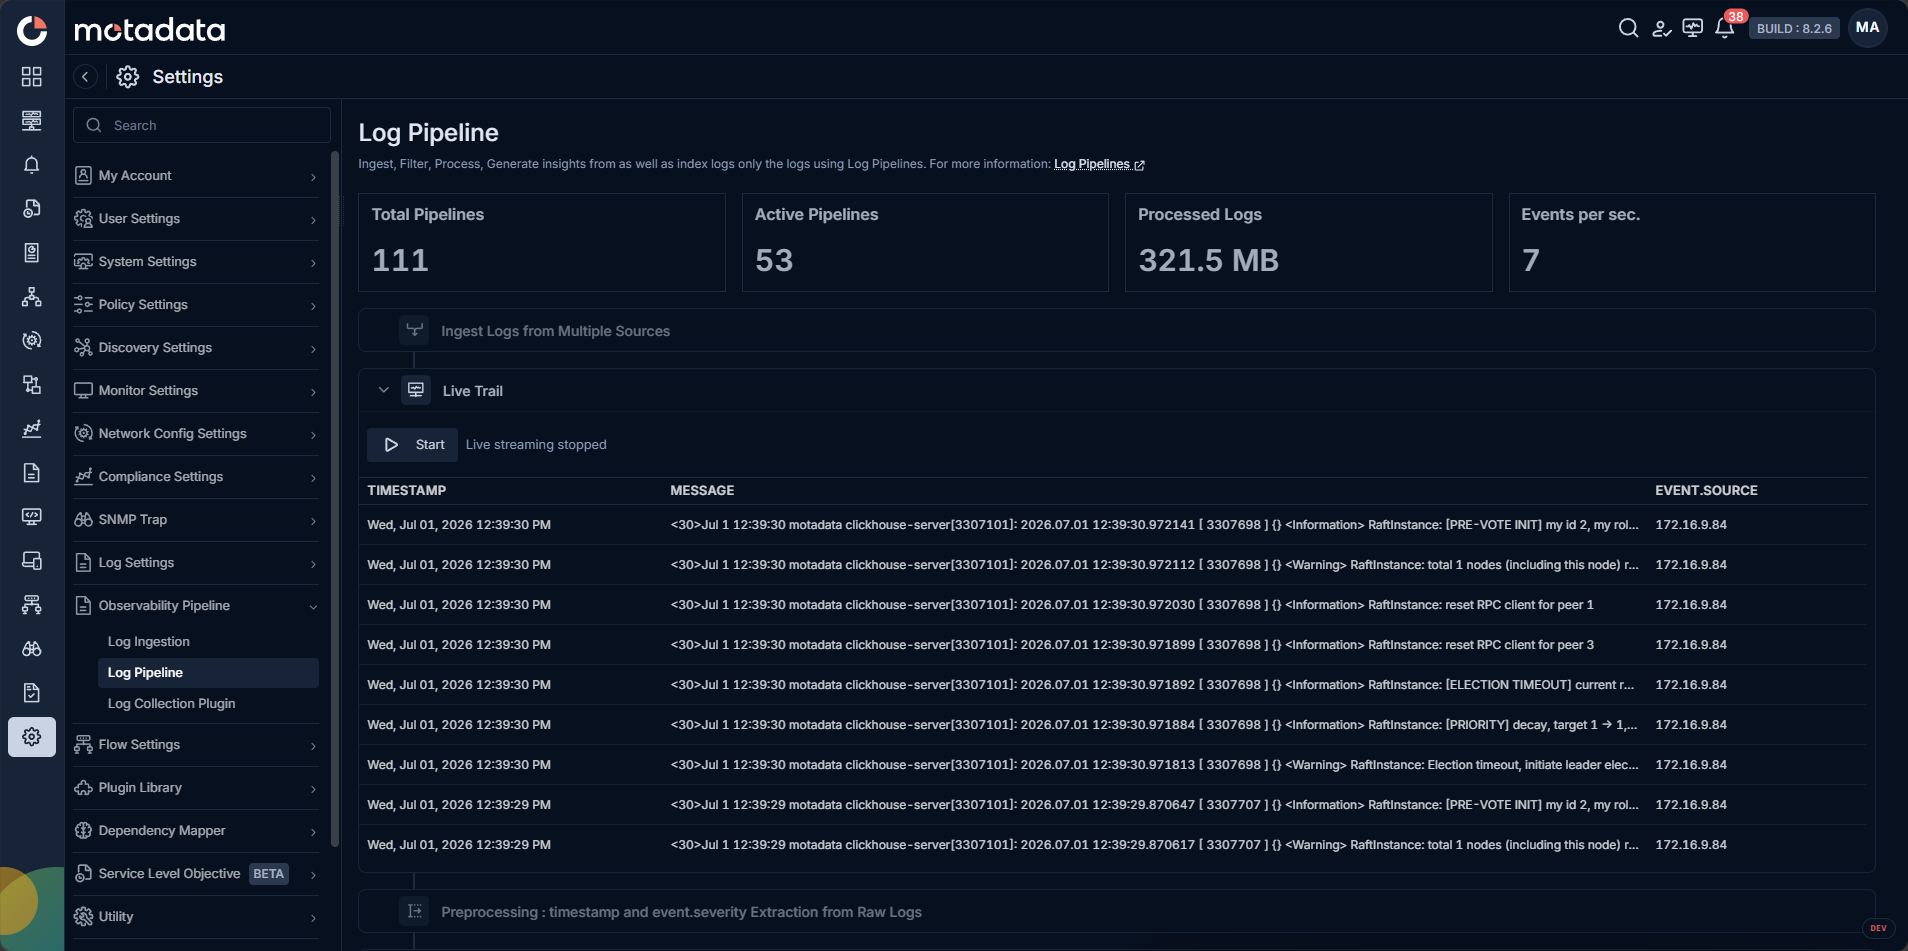This screenshot has height=951, width=1908.
Task: Open the binoculars icon in left sidebar
Action: click(32, 649)
